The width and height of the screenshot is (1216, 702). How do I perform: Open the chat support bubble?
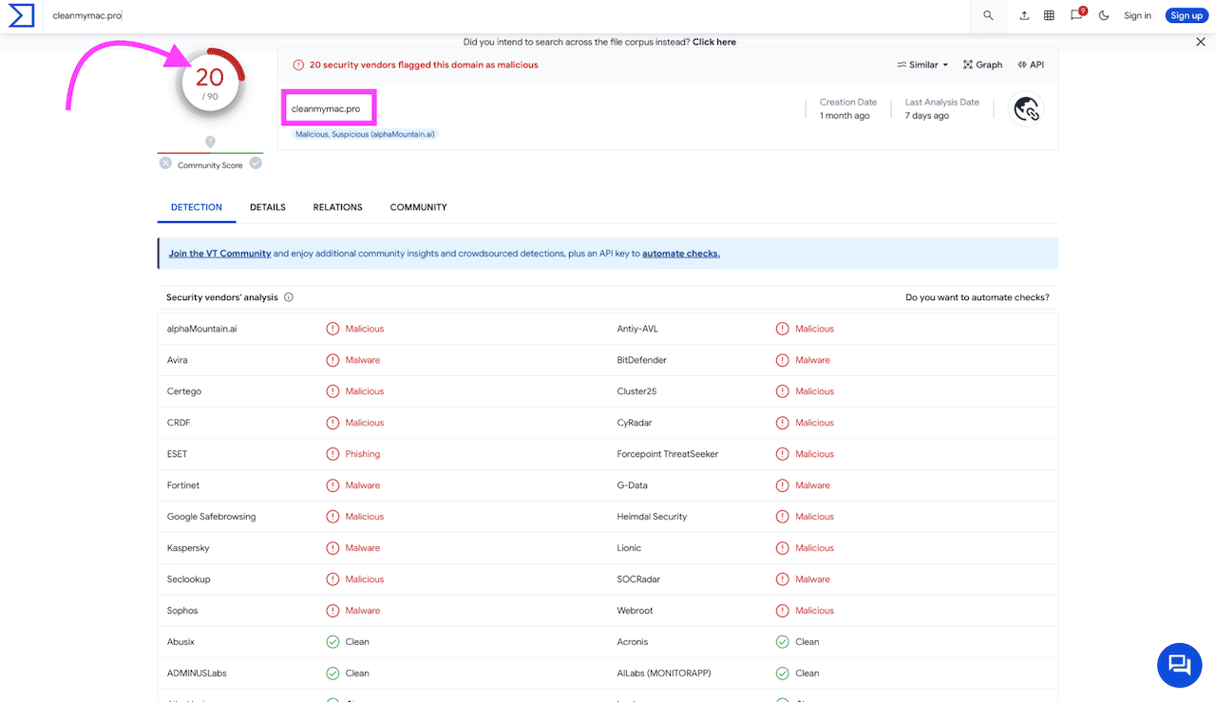point(1179,665)
